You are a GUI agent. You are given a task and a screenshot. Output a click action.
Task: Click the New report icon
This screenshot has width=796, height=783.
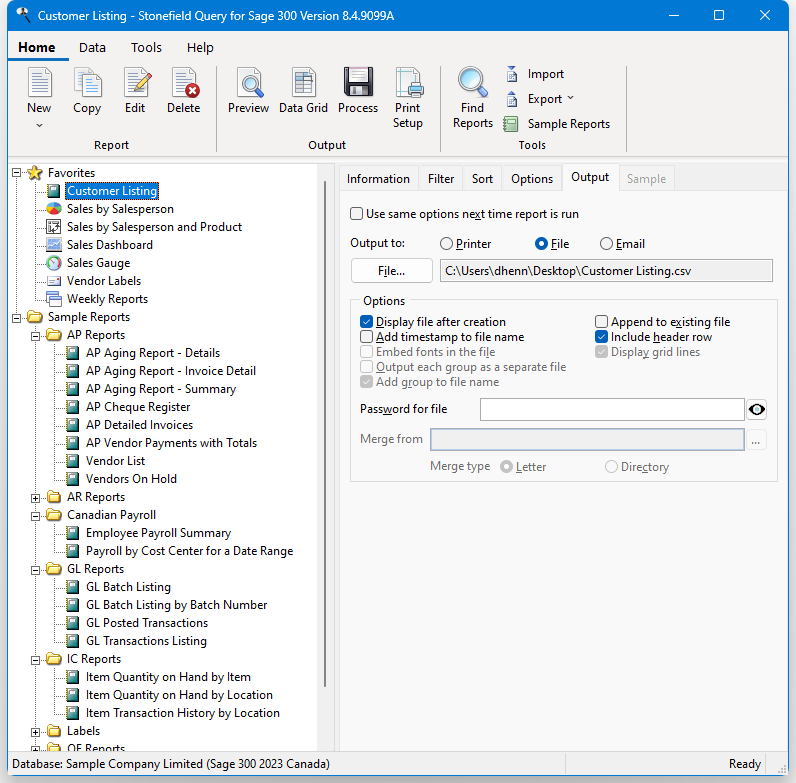[39, 83]
